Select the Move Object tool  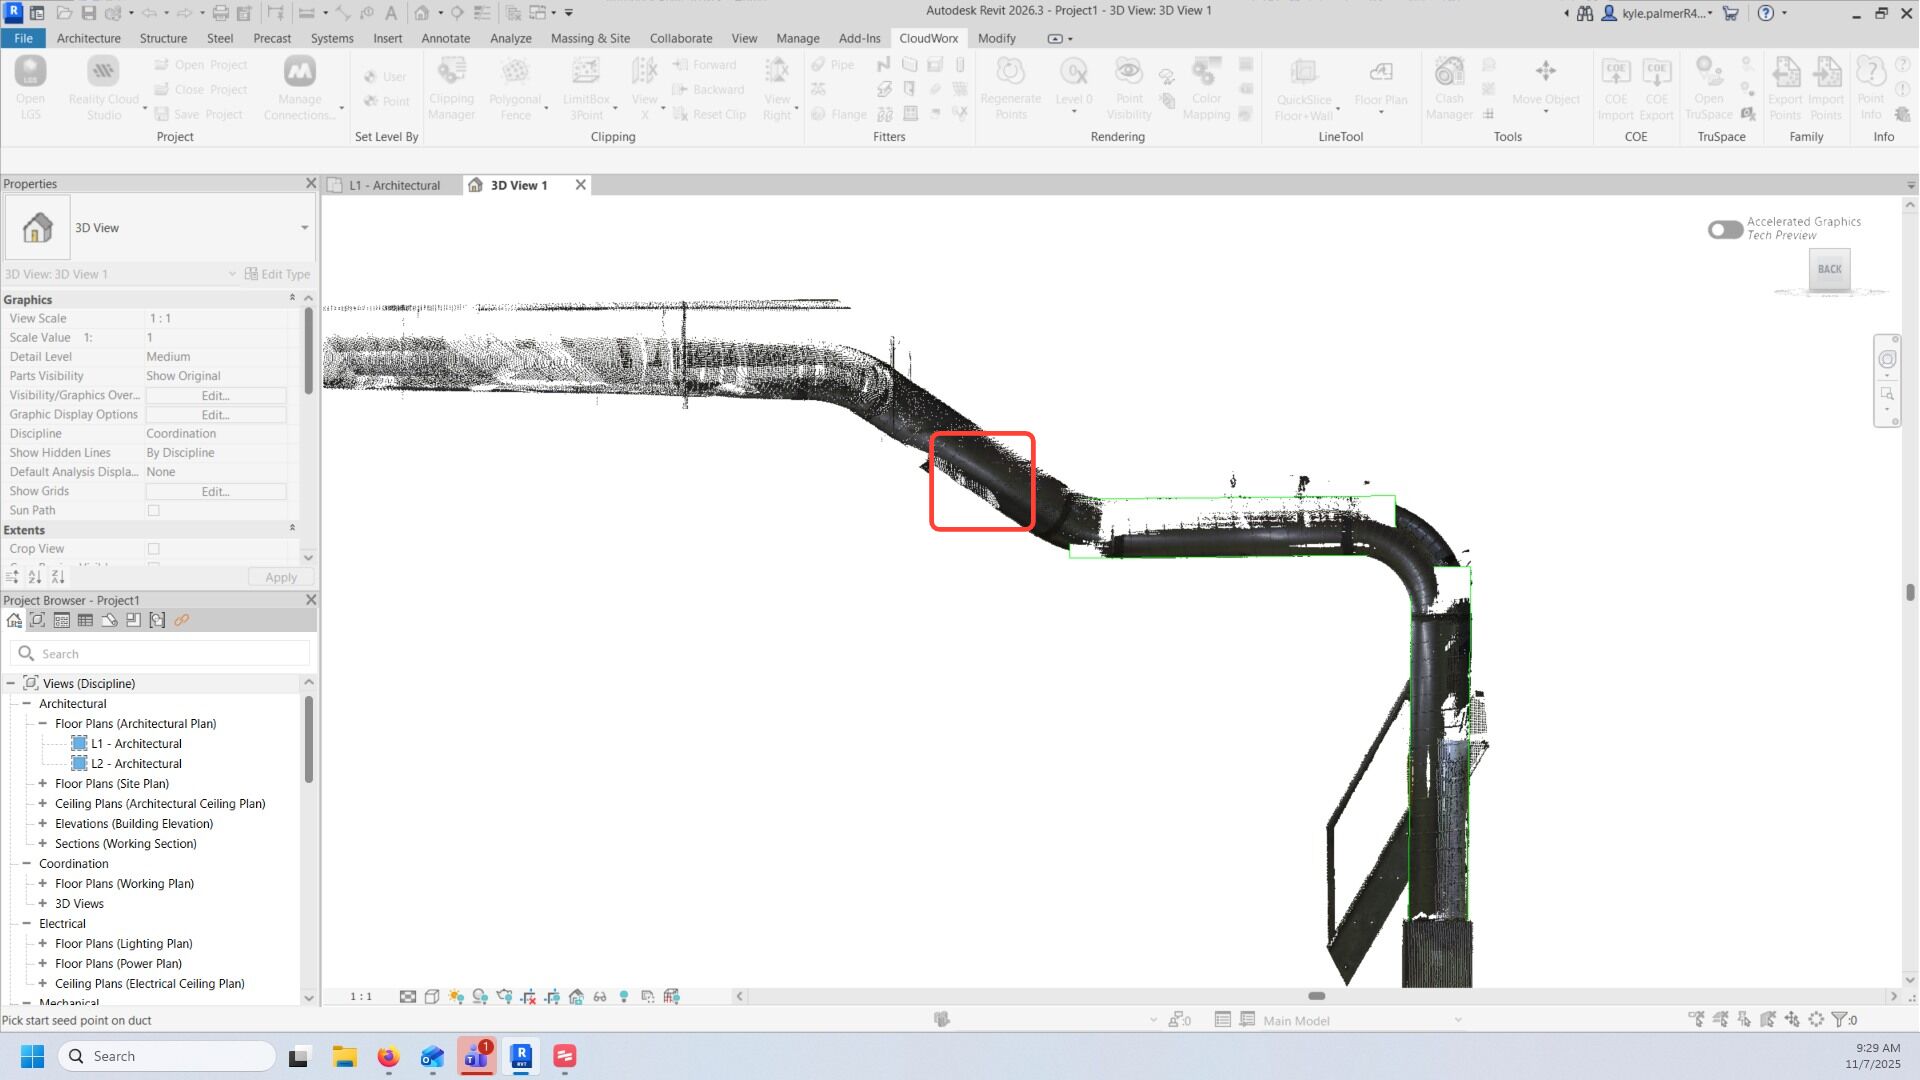pos(1545,72)
